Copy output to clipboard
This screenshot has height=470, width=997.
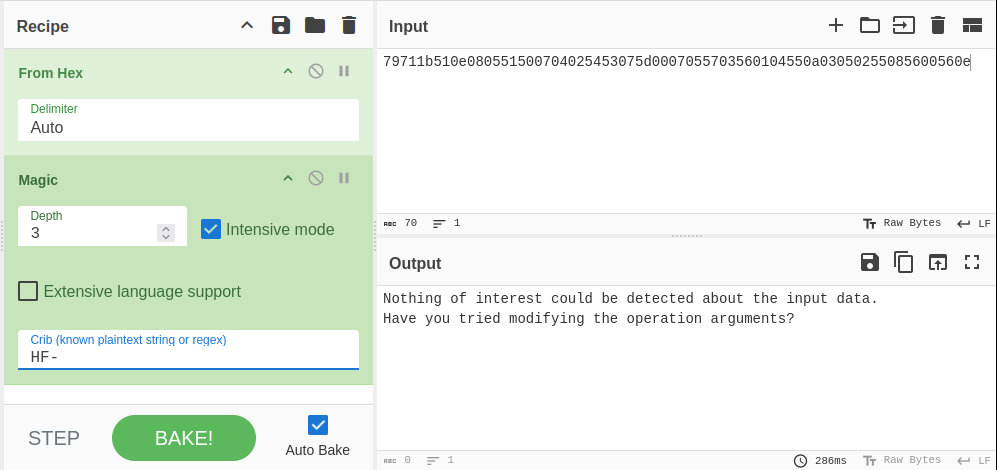coord(904,262)
